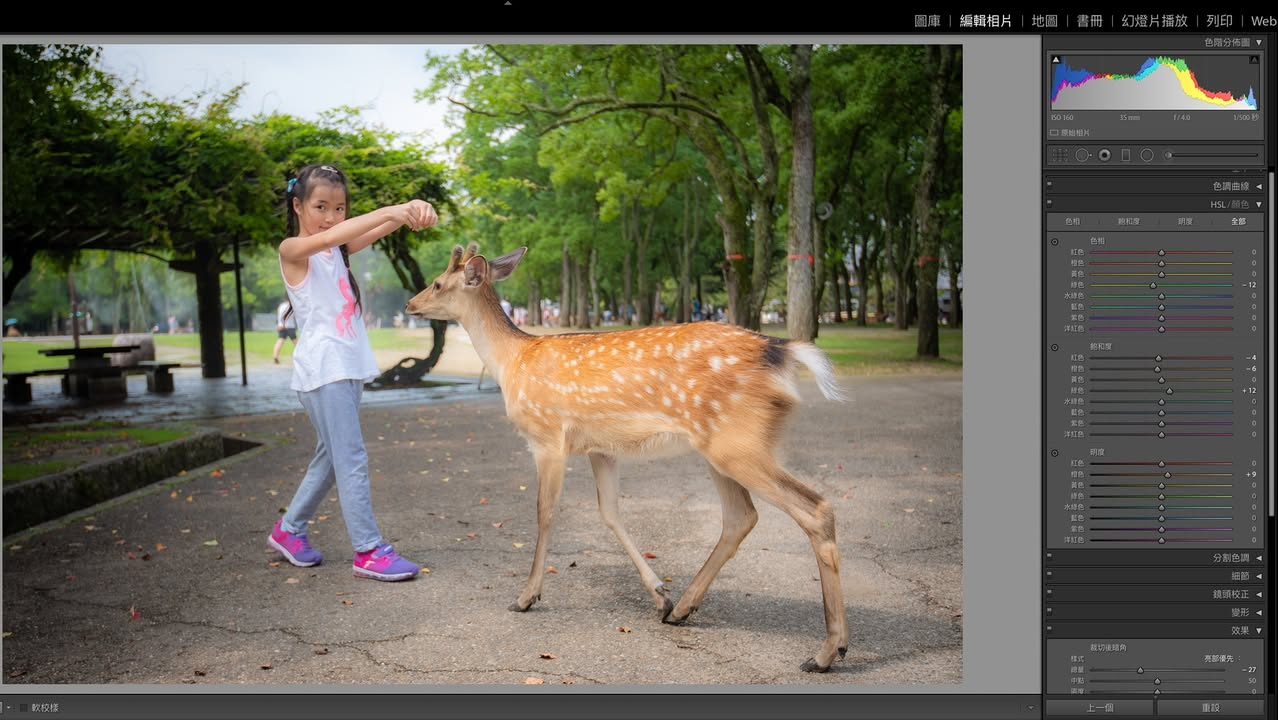This screenshot has height=720, width=1278.
Task: Click the 色相 targeted adjustment icon
Action: pyautogui.click(x=1054, y=242)
